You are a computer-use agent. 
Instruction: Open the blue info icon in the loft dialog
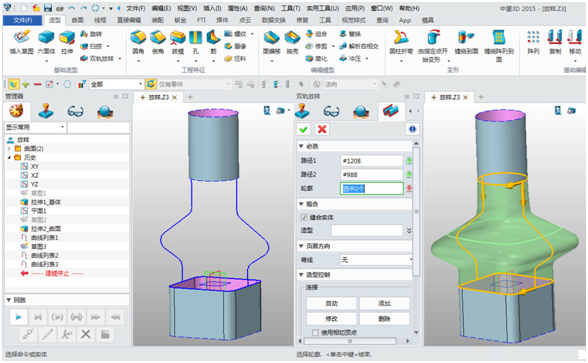click(x=412, y=129)
